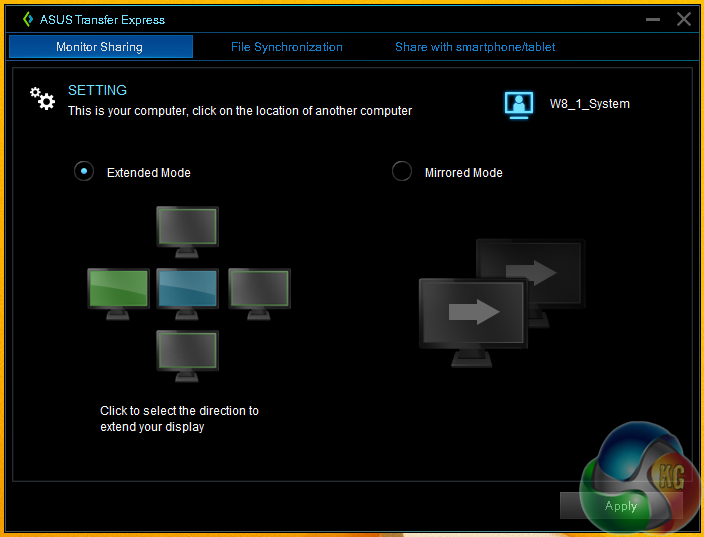The image size is (704, 537).
Task: Open the File Synchronization tab
Action: pos(286,47)
